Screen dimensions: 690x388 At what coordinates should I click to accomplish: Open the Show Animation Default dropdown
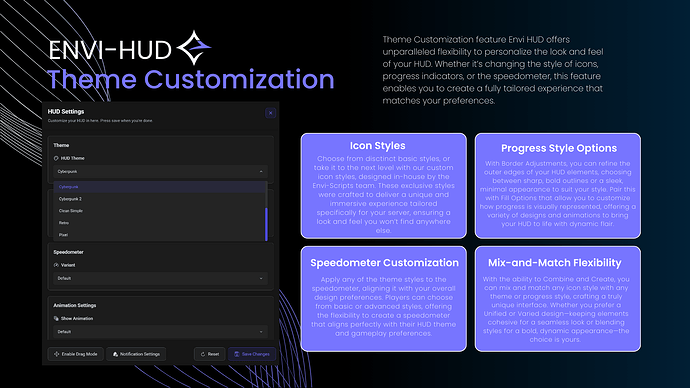pos(161,332)
